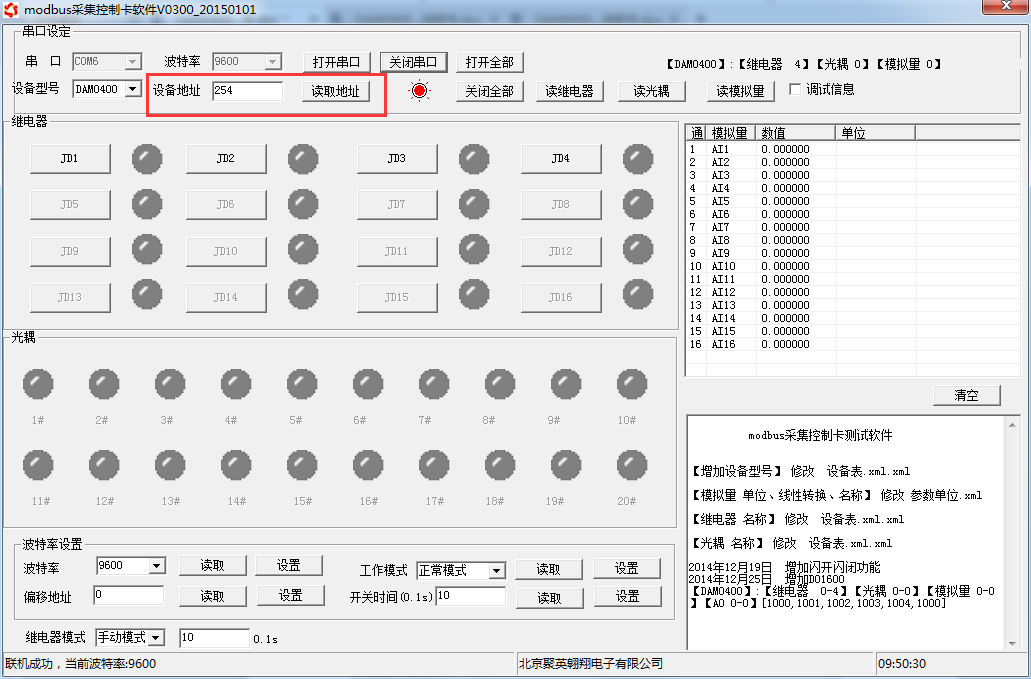Click the 数值 column header
The width and height of the screenshot is (1031, 679).
(796, 133)
